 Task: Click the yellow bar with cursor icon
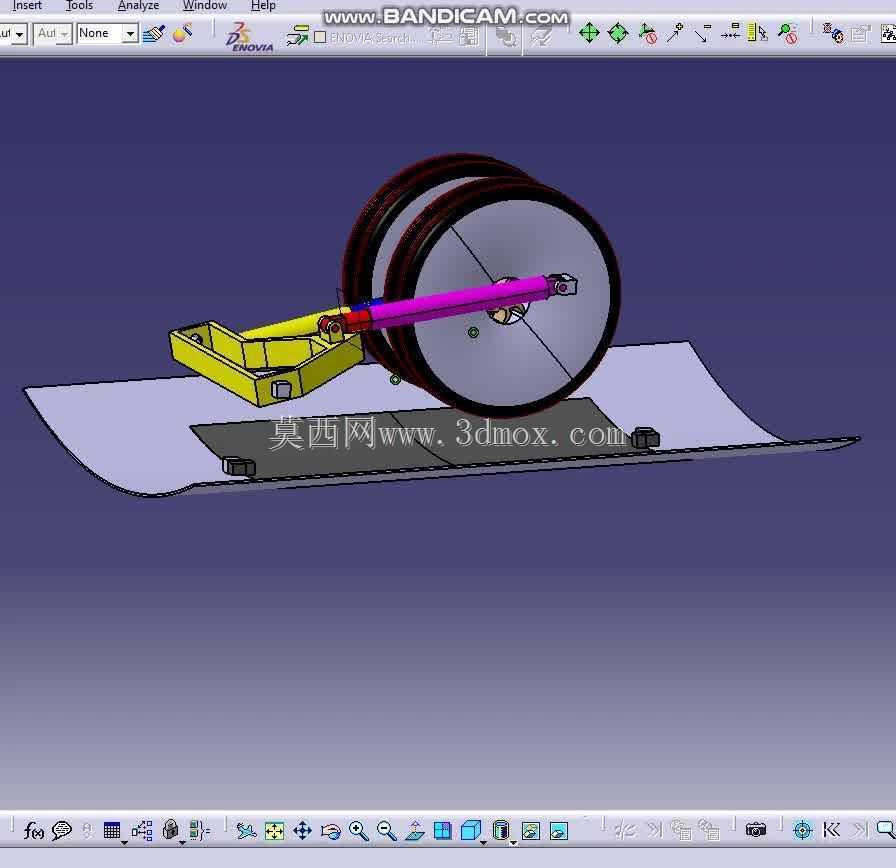pyautogui.click(x=757, y=33)
